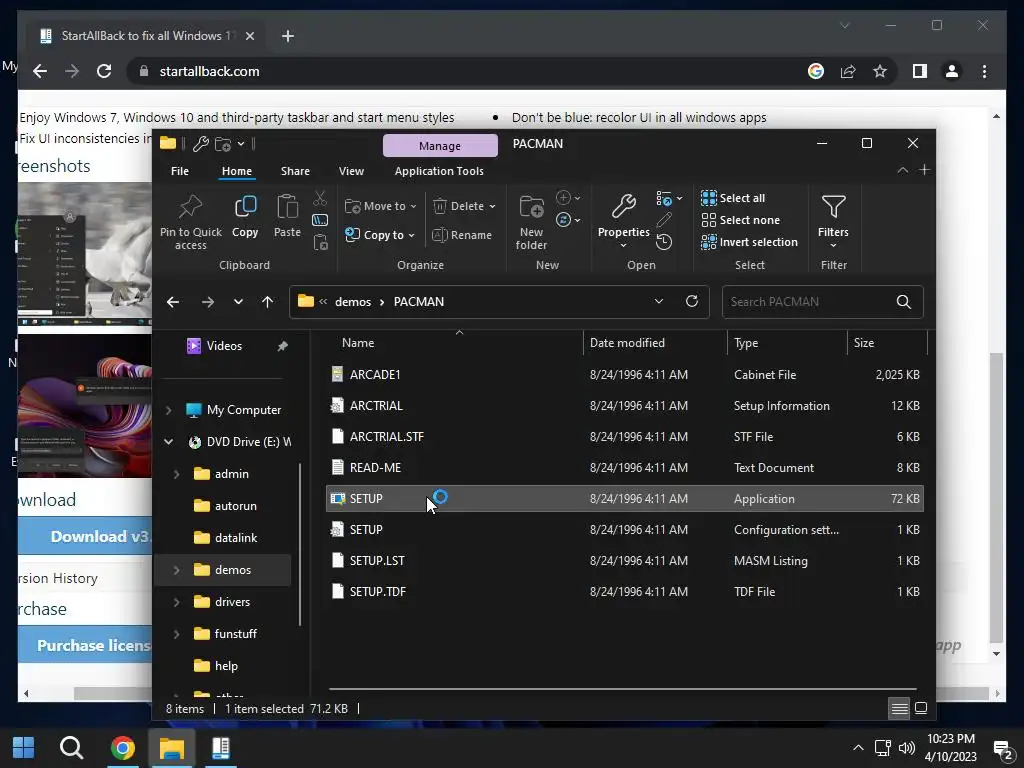The width and height of the screenshot is (1024, 768).
Task: Click new folder icon in quick access toolbar
Action: coord(223,144)
